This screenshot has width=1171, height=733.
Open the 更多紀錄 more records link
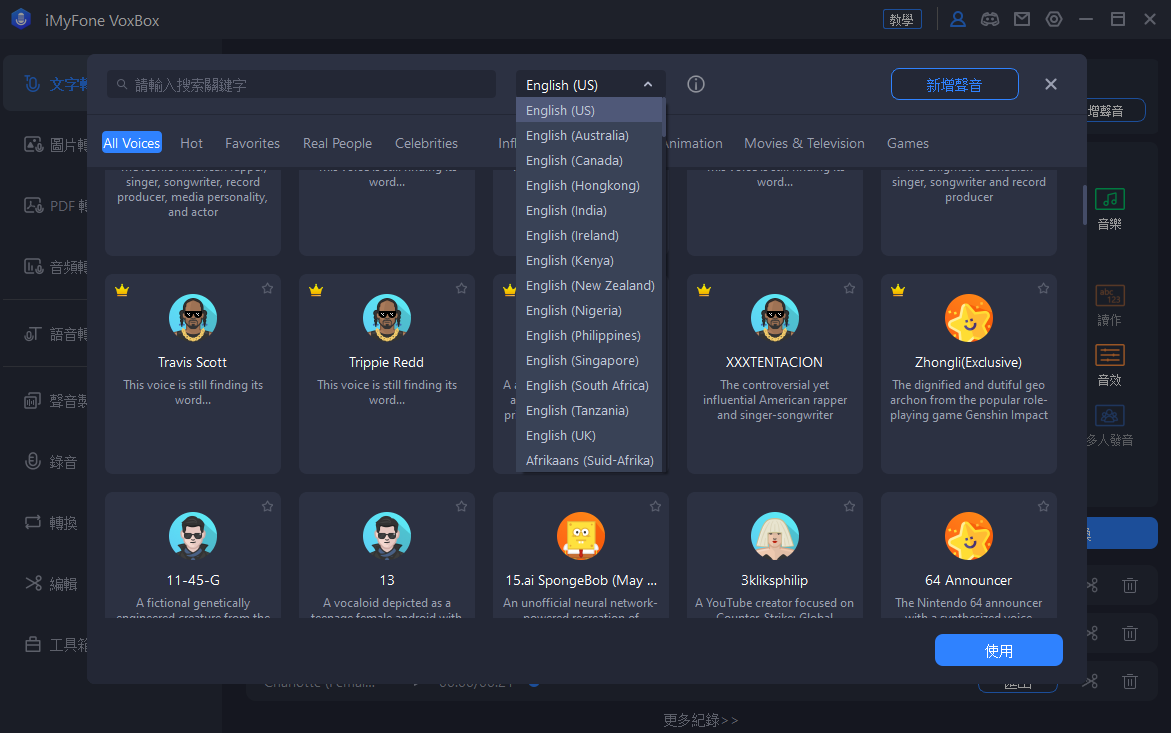tap(701, 720)
